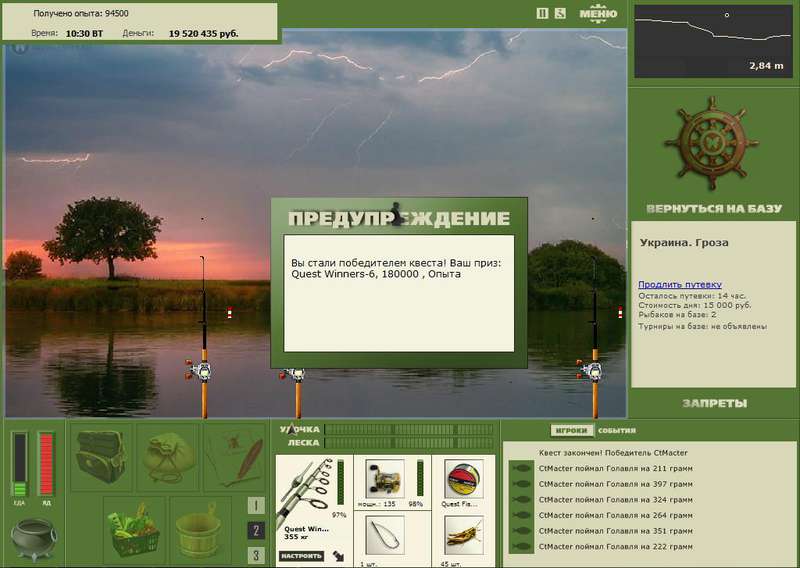Click the depth map showing 2,84 m

click(x=713, y=41)
